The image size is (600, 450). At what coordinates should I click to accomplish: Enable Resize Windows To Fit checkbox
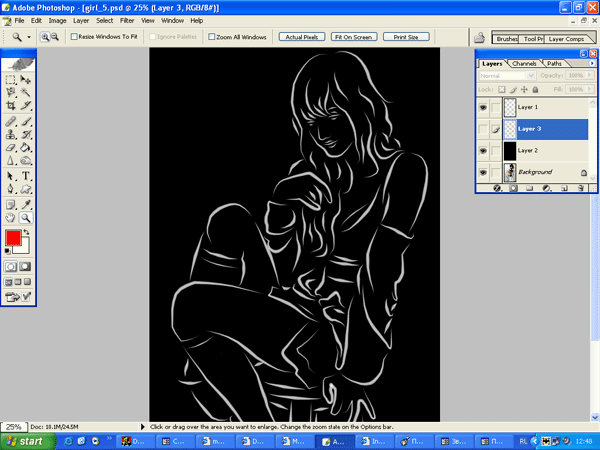pyautogui.click(x=74, y=37)
